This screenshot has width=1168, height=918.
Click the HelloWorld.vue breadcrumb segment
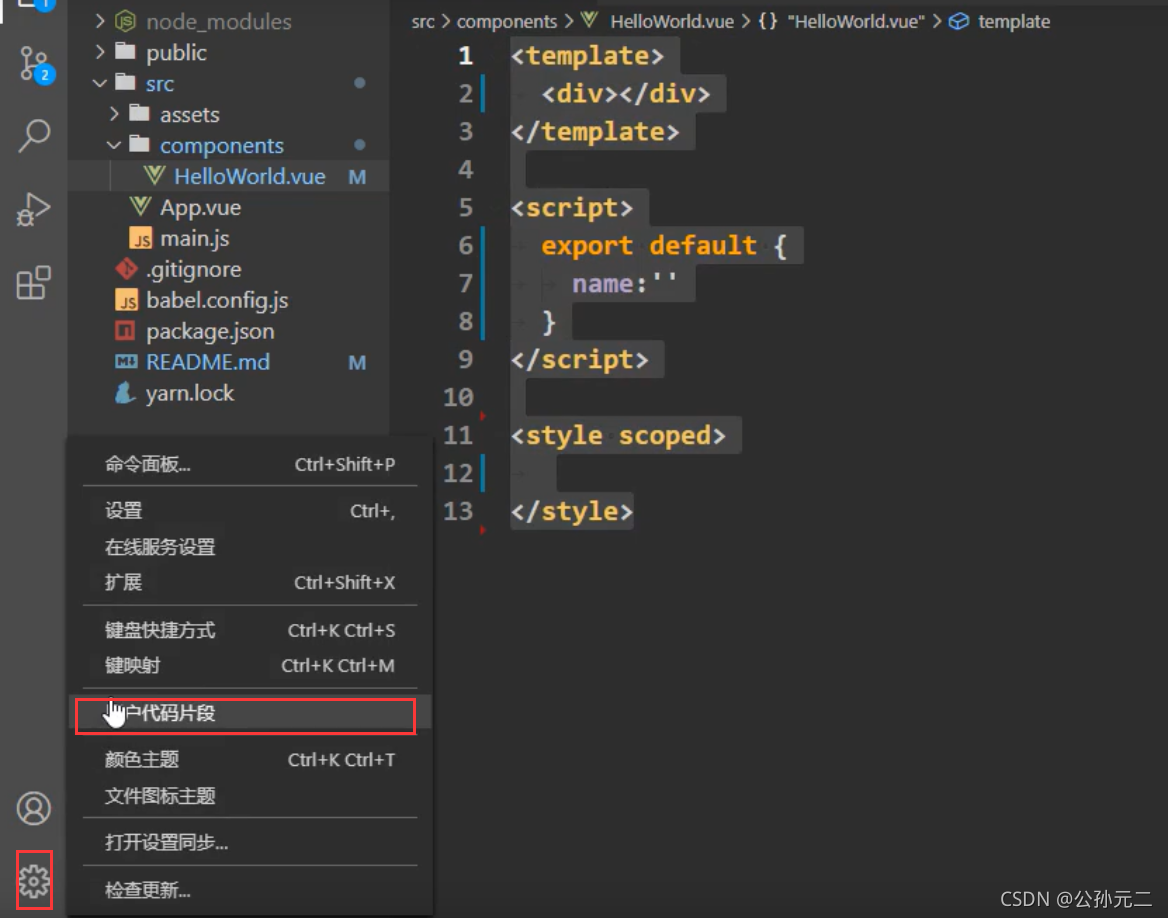[x=672, y=22]
